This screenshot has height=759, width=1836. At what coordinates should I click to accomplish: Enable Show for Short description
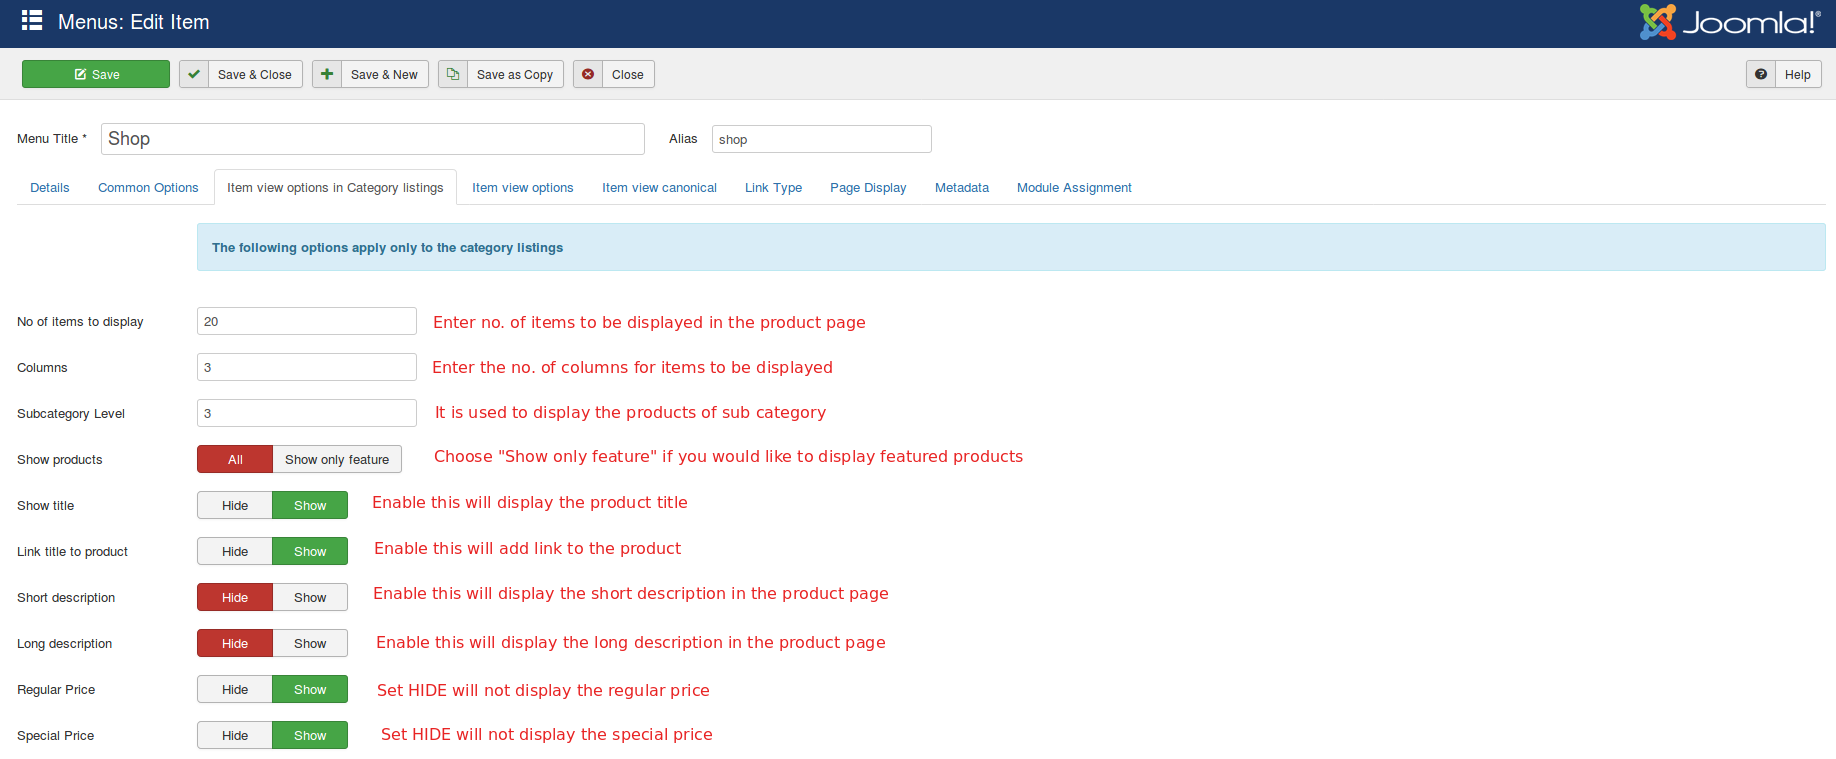point(310,597)
